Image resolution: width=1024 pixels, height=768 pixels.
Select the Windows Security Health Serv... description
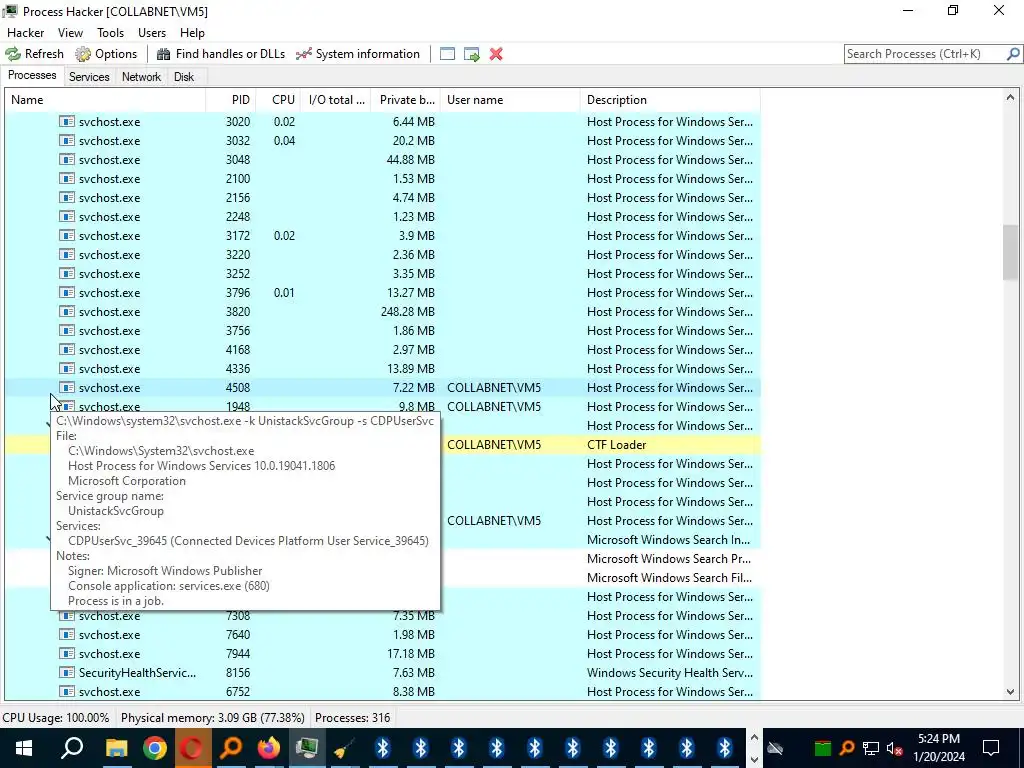(x=669, y=673)
